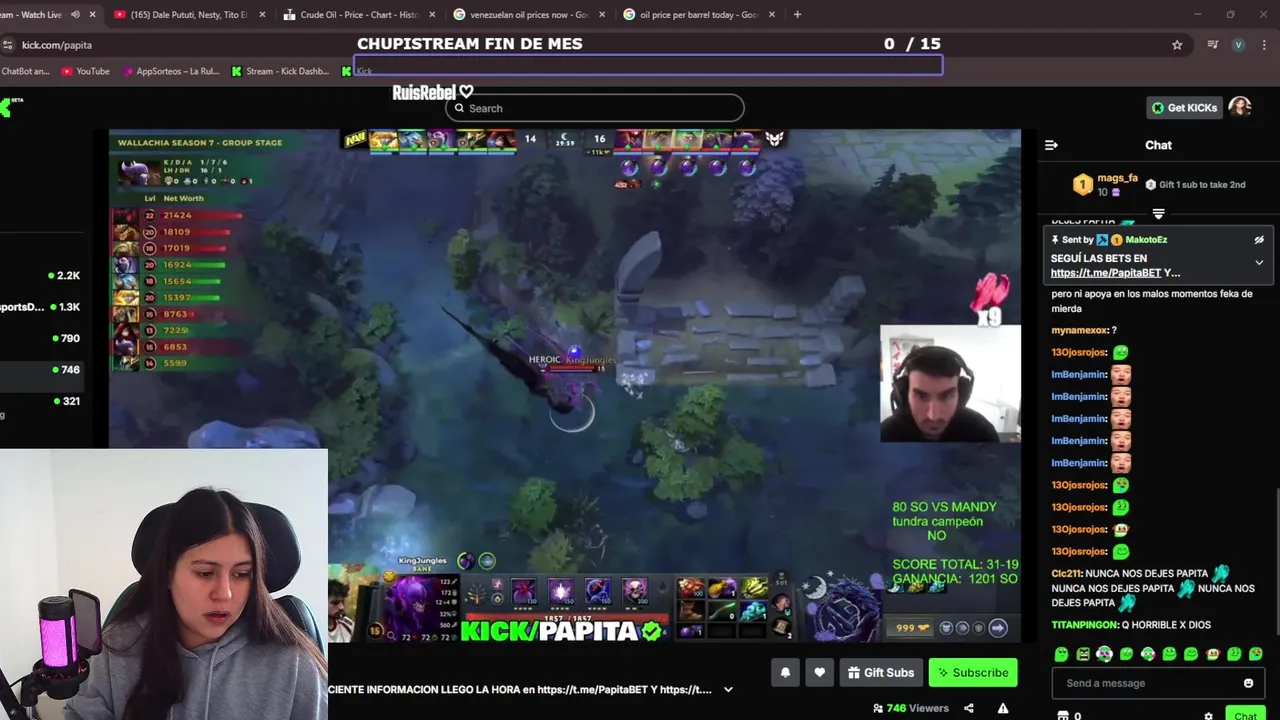This screenshot has height=720, width=1280.
Task: Send message with the Chat button
Action: click(1245, 715)
